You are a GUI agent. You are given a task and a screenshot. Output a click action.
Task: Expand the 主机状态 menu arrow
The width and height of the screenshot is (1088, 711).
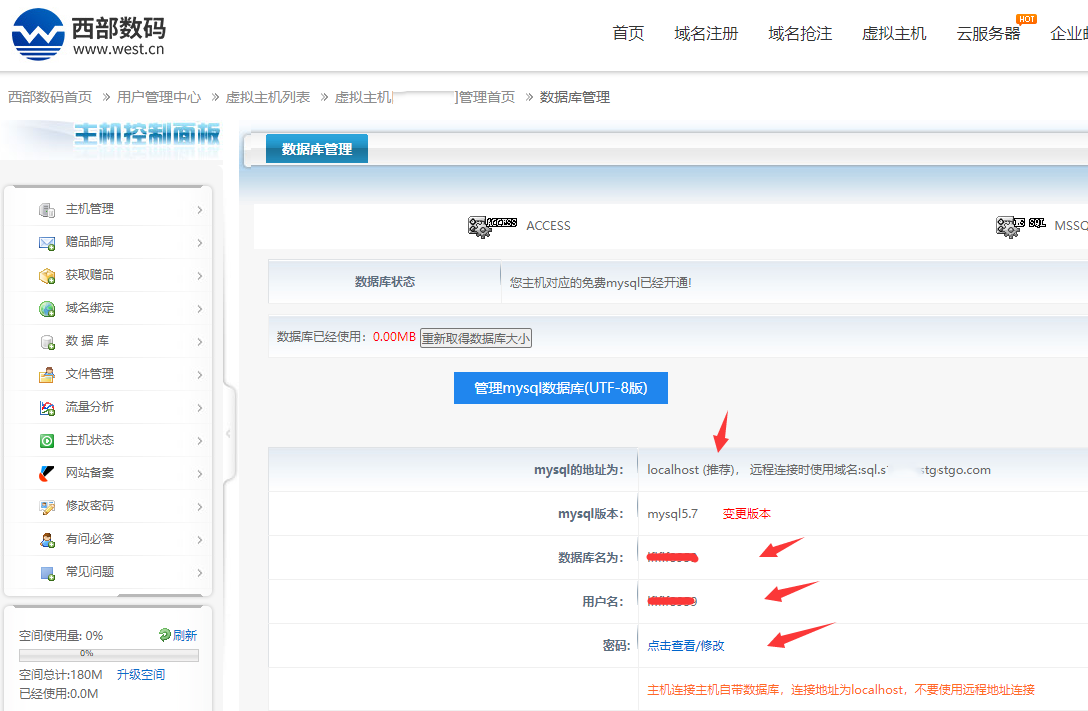[200, 441]
